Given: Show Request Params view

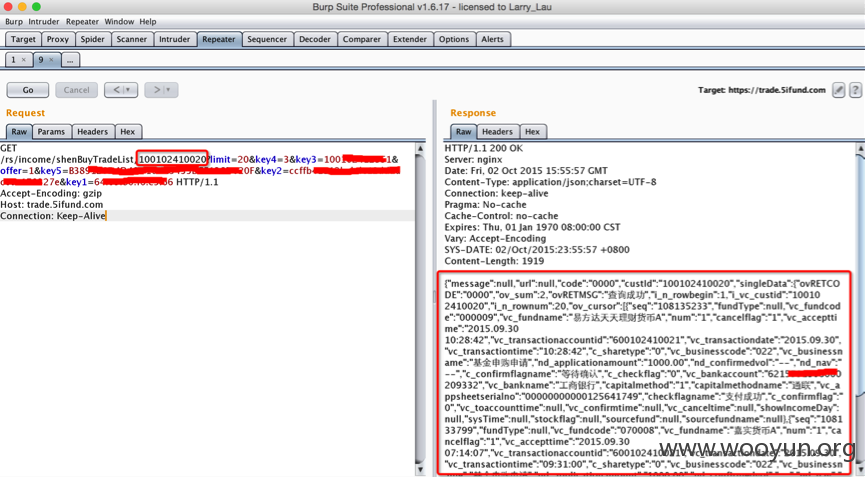Looking at the screenshot, I should [51, 132].
